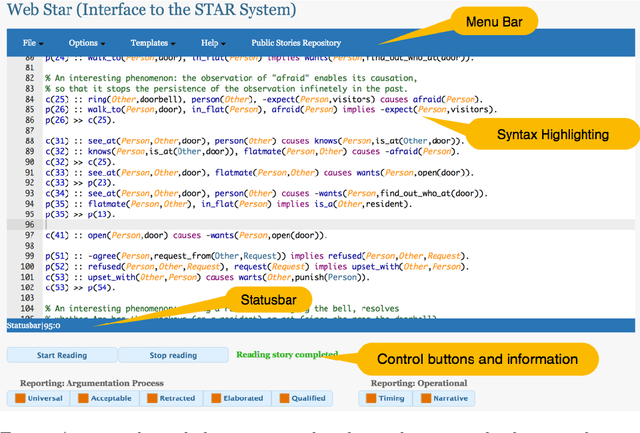Enable Acceptable argumentation reporting
The image size is (640, 433).
(103, 398)
